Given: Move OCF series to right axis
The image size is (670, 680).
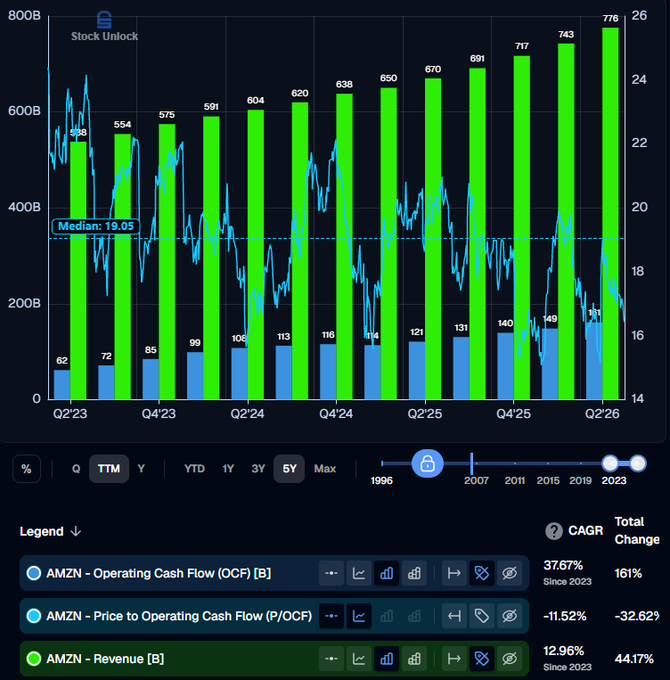Looking at the screenshot, I should click(454, 573).
